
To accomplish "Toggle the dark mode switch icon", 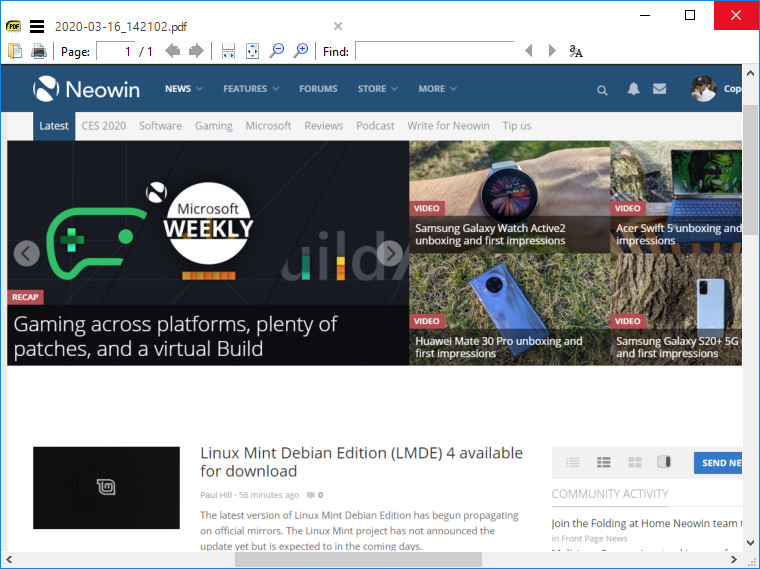I will [664, 462].
